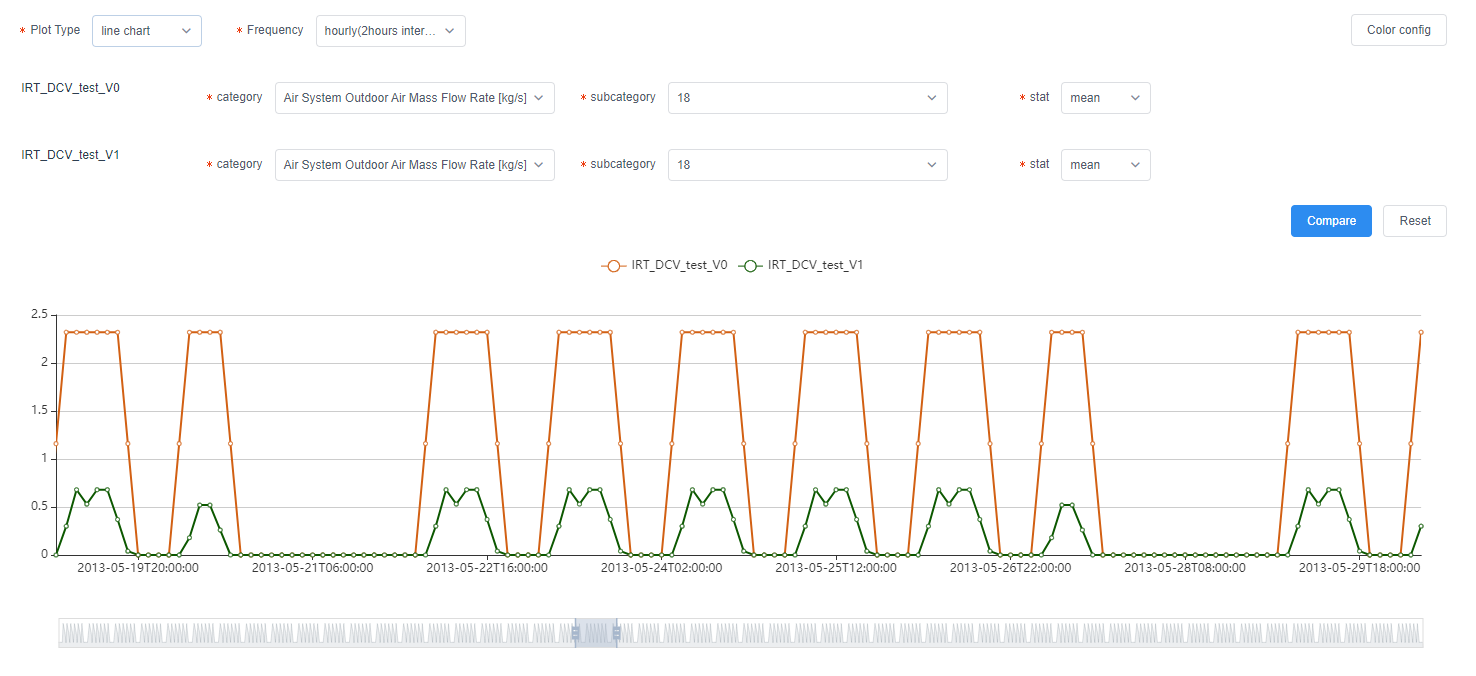Open stat dropdown for IRT_DCV_test_V1
The image size is (1476, 676).
(1106, 165)
